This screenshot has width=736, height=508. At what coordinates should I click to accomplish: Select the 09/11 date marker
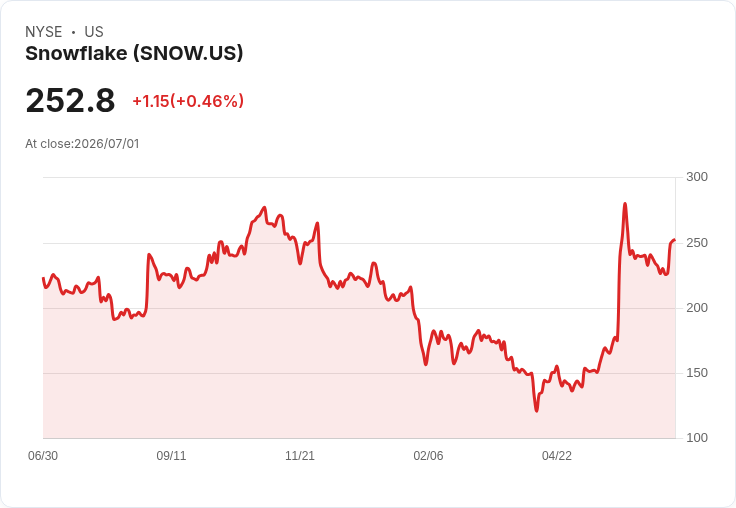171,455
